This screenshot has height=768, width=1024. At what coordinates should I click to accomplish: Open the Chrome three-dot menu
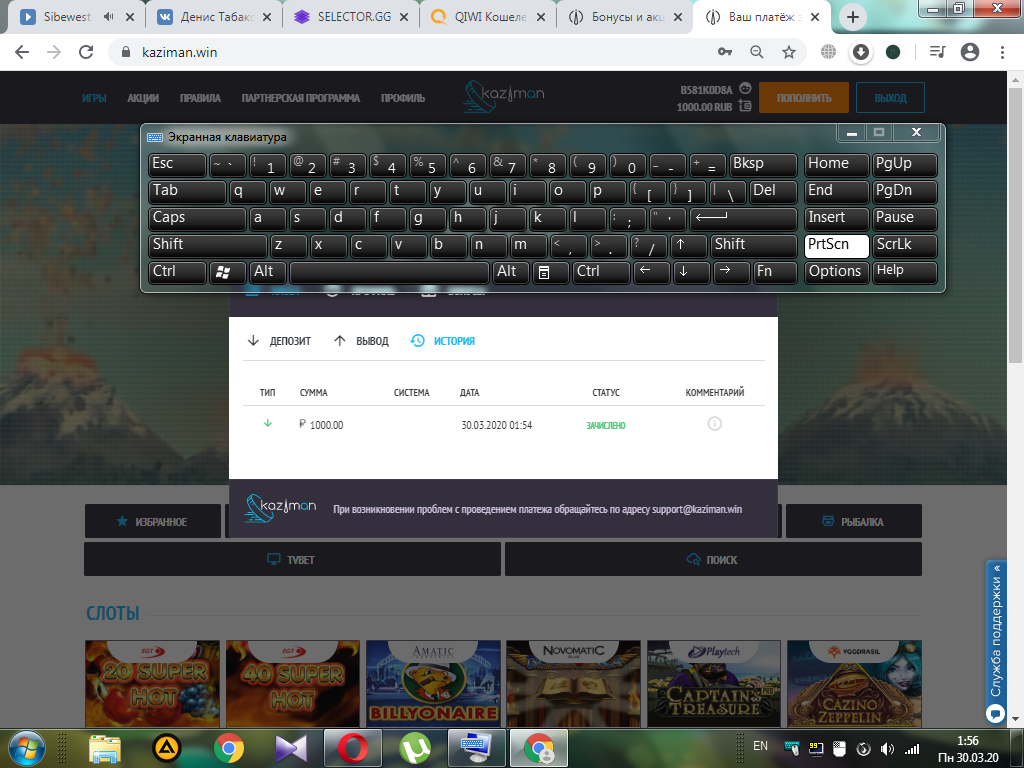(x=1002, y=52)
